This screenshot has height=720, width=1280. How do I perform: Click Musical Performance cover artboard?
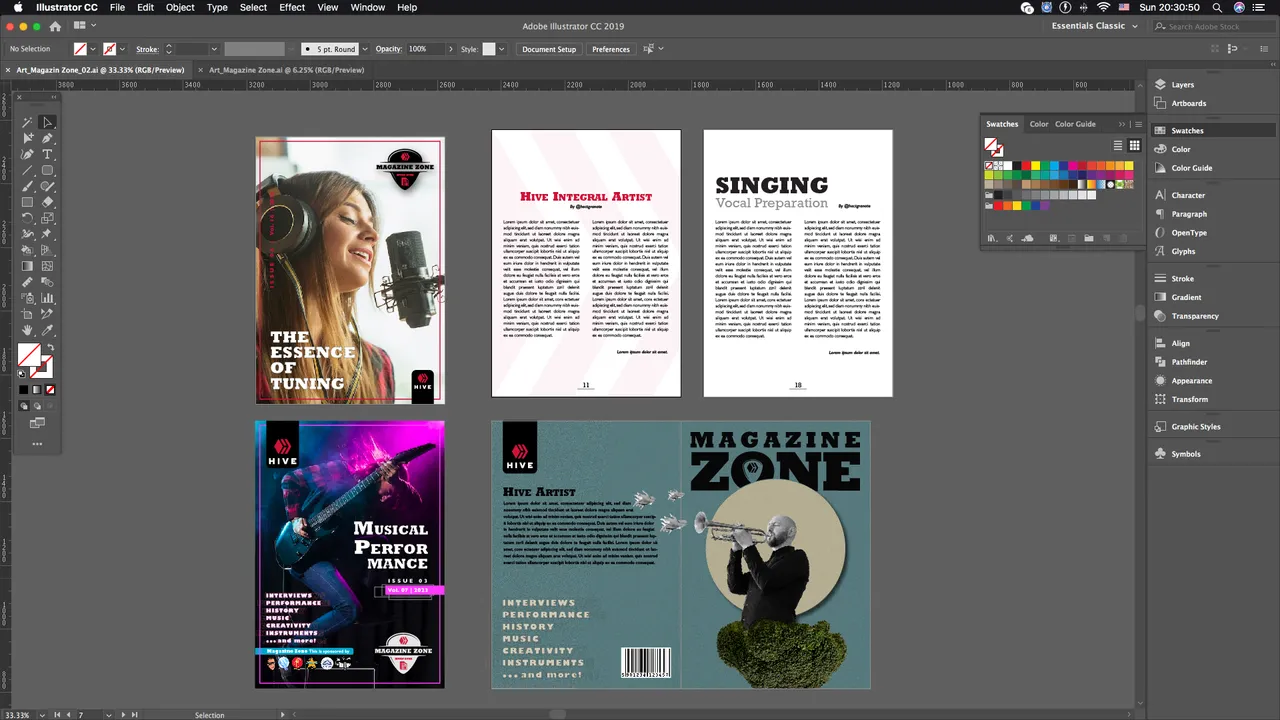tap(350, 554)
